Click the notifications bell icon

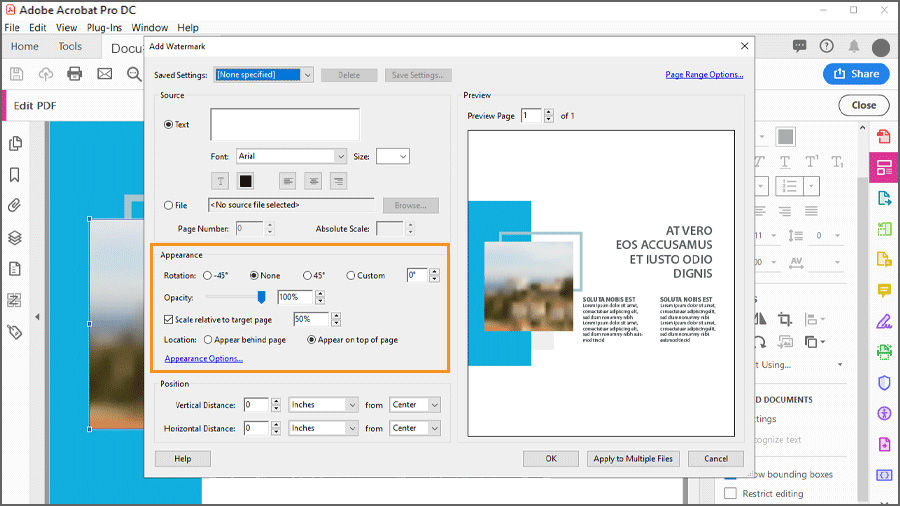click(x=854, y=46)
